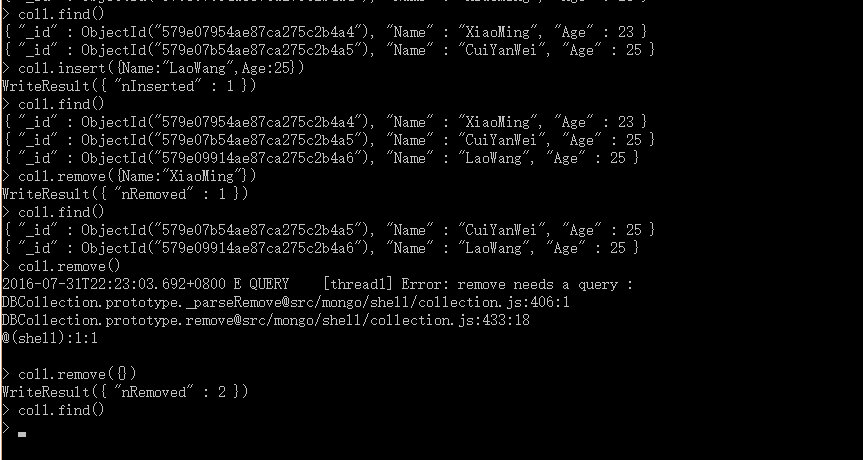
Task: Click the coll.insert LaoWang command line
Action: point(153,68)
